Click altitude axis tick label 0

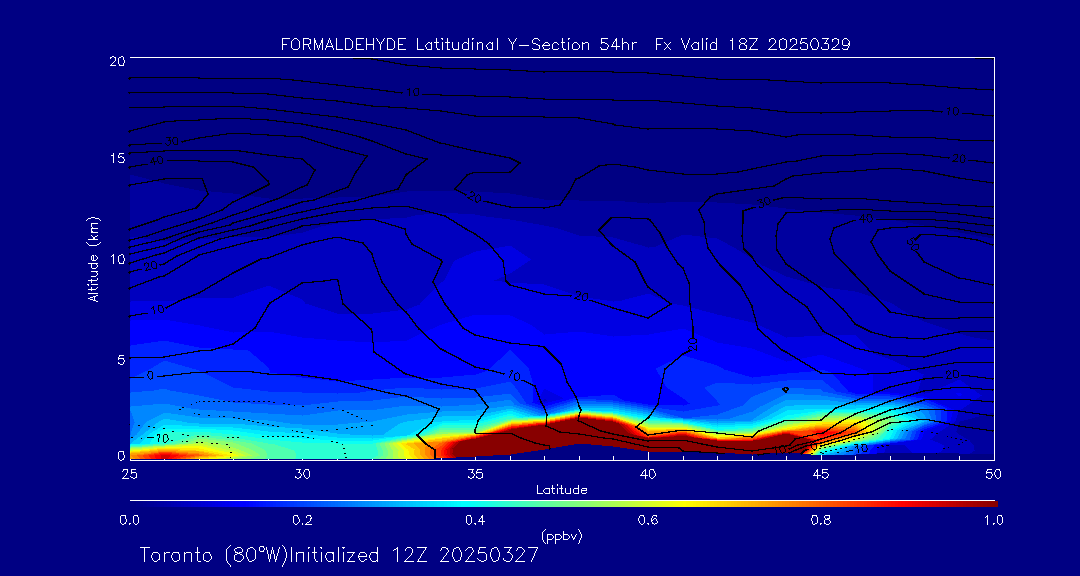pos(121,455)
